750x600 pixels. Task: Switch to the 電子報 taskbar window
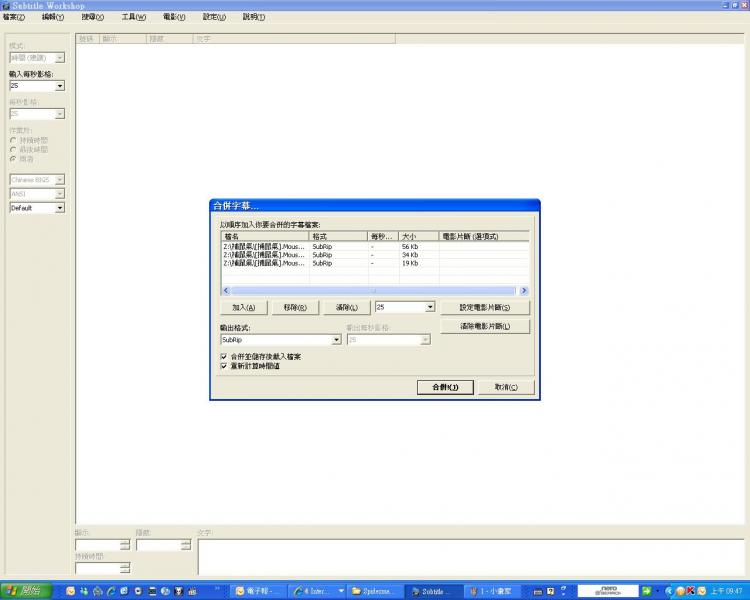pyautogui.click(x=260, y=591)
